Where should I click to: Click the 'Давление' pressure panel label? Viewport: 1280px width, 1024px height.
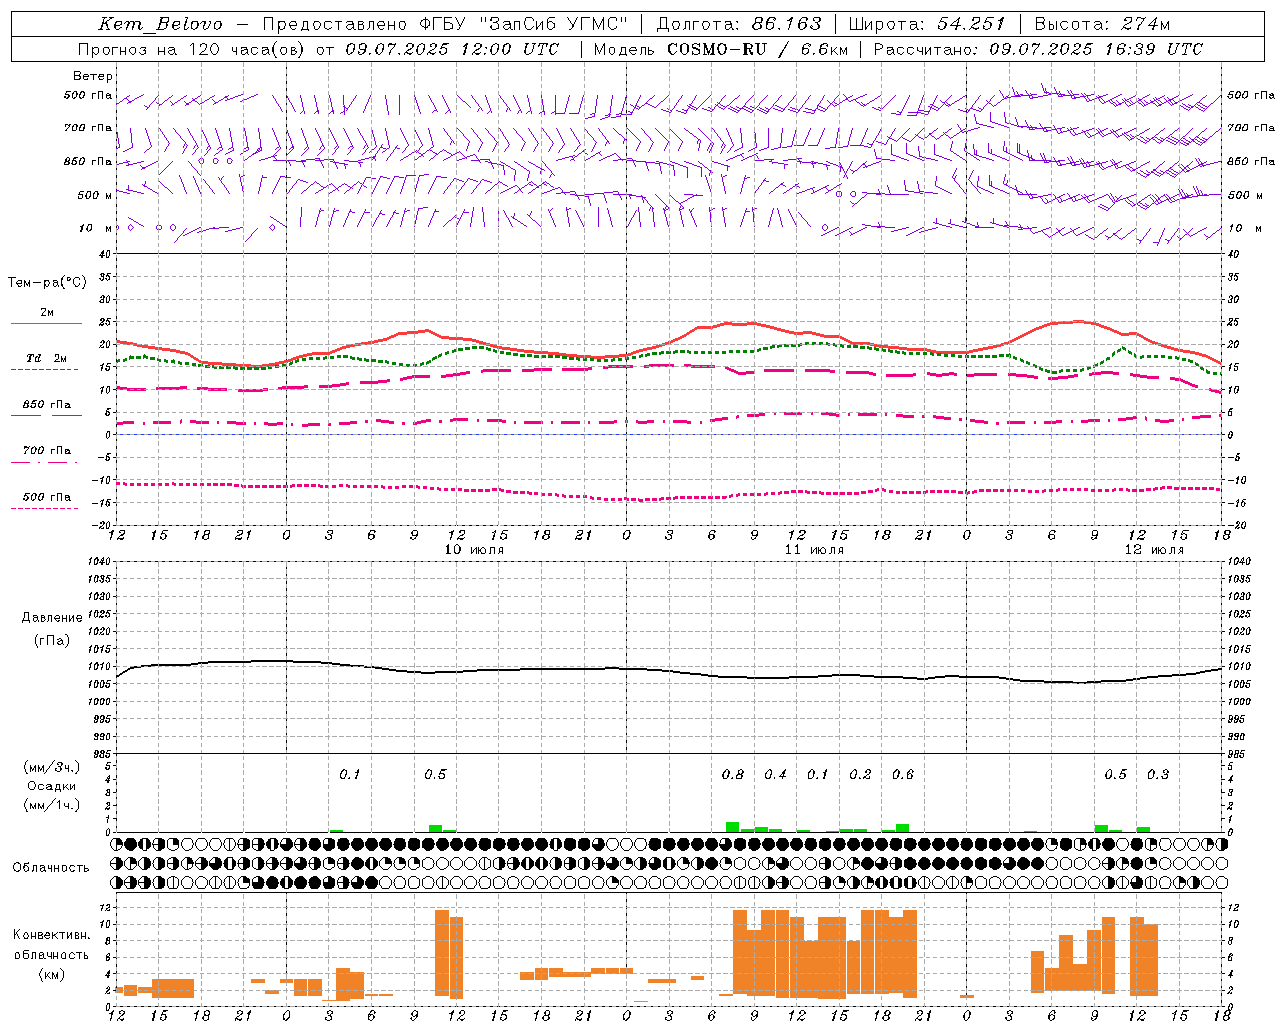click(52, 618)
